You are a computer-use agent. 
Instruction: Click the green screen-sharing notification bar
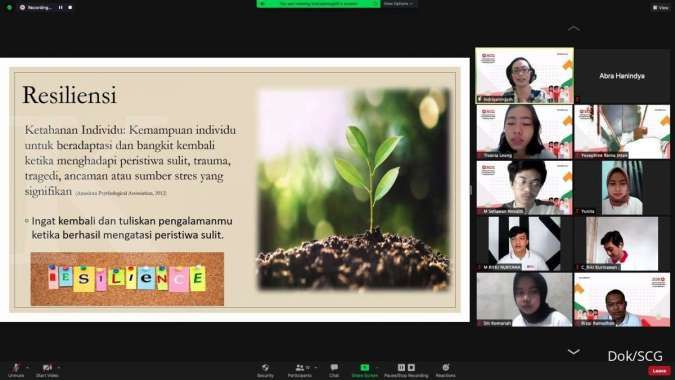click(318, 3)
